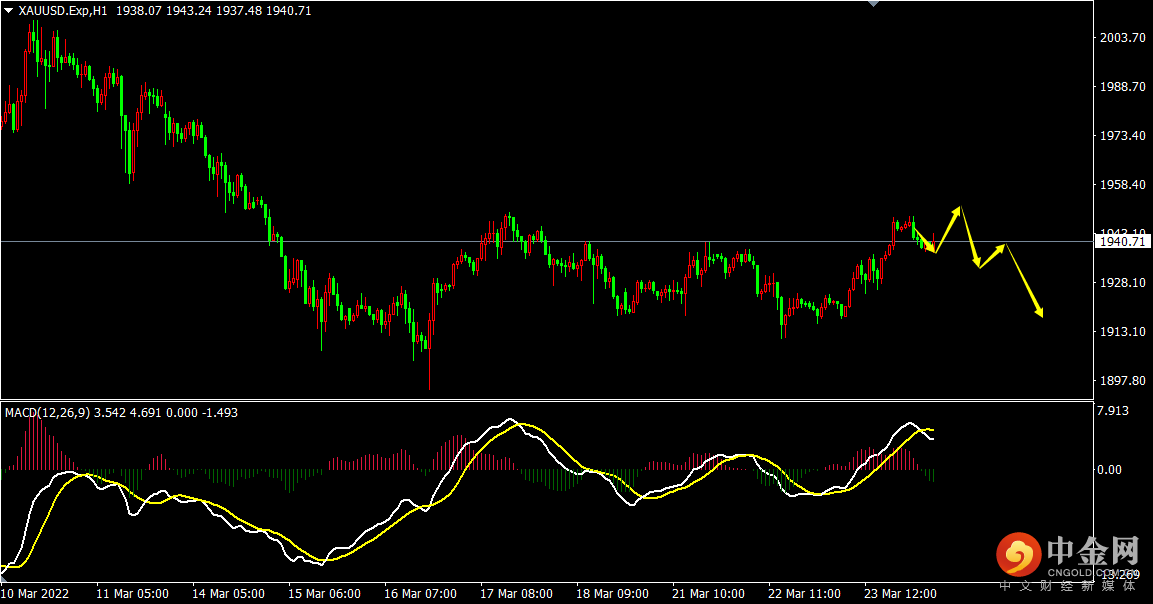Viewport: 1153px width, 604px height.
Task: Click the gray chart shift triangle on the top edge
Action: 873,4
